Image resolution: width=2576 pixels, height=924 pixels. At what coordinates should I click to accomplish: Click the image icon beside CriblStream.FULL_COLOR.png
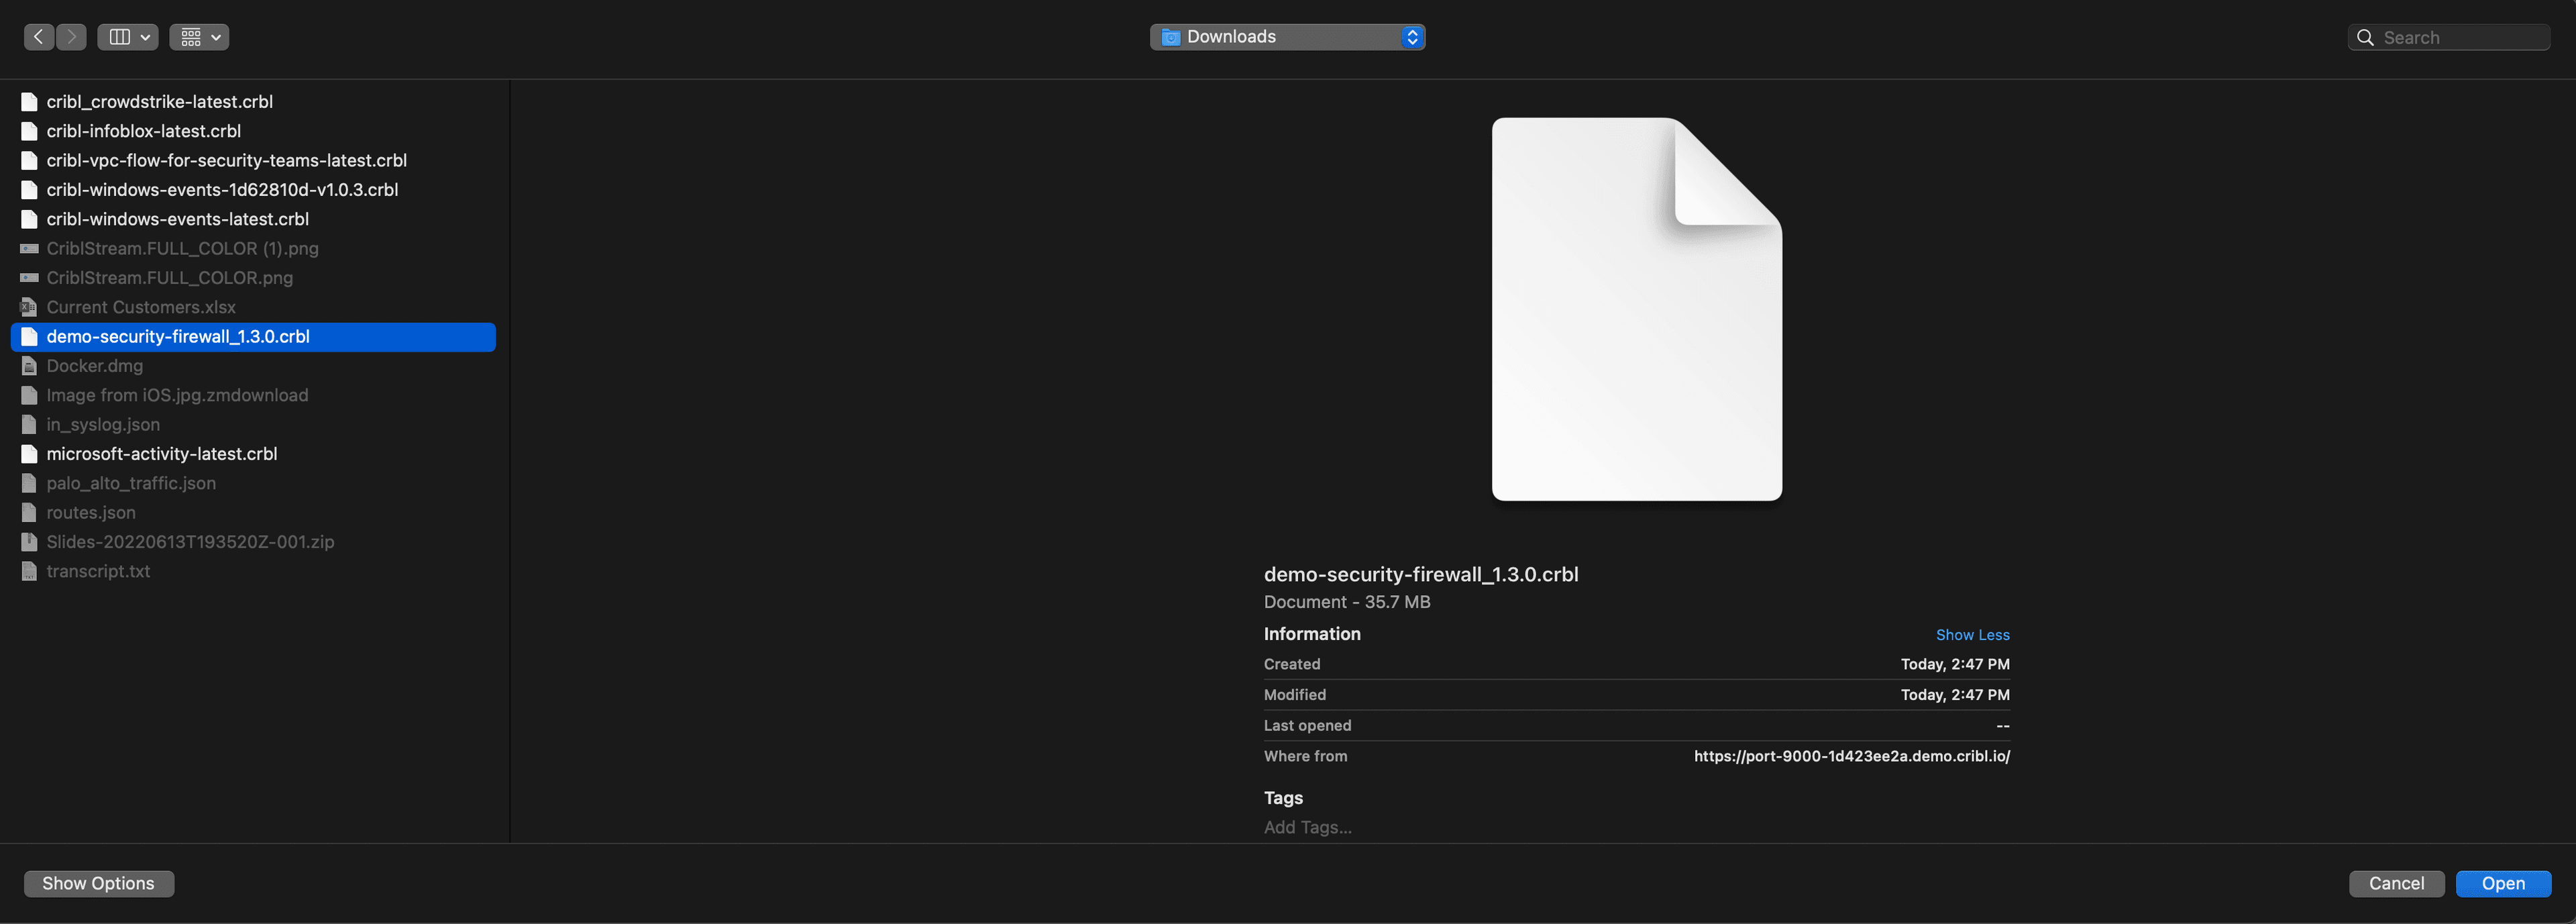click(x=28, y=278)
